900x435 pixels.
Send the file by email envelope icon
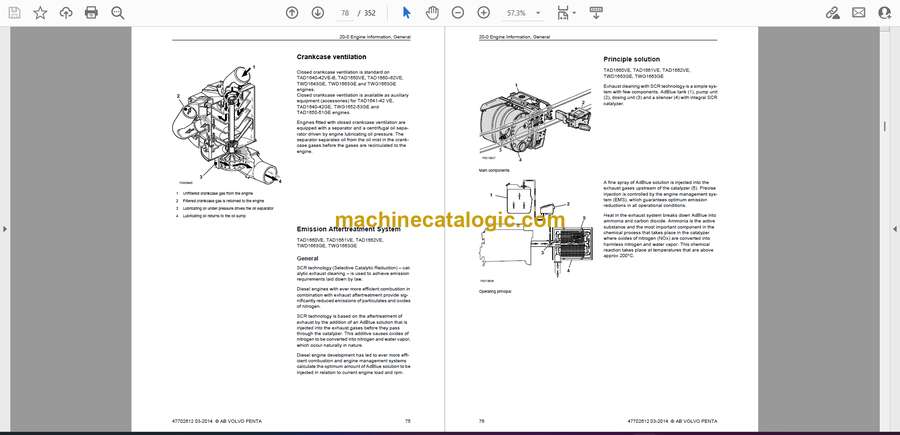tap(859, 13)
